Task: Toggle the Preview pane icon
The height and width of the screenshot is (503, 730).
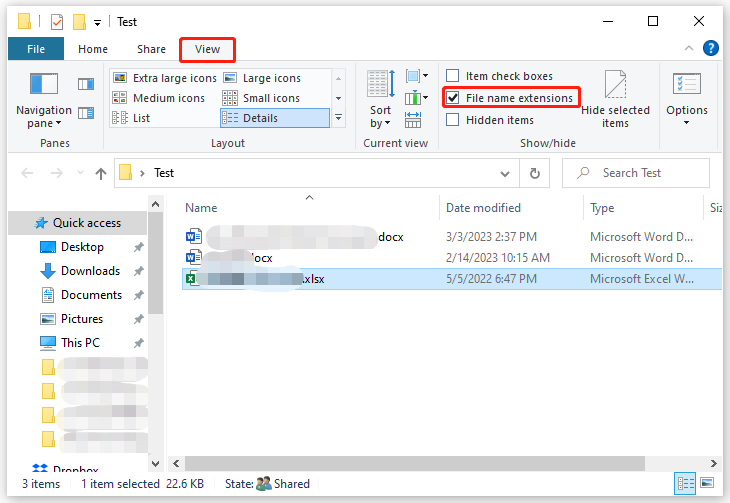Action: tap(86, 84)
